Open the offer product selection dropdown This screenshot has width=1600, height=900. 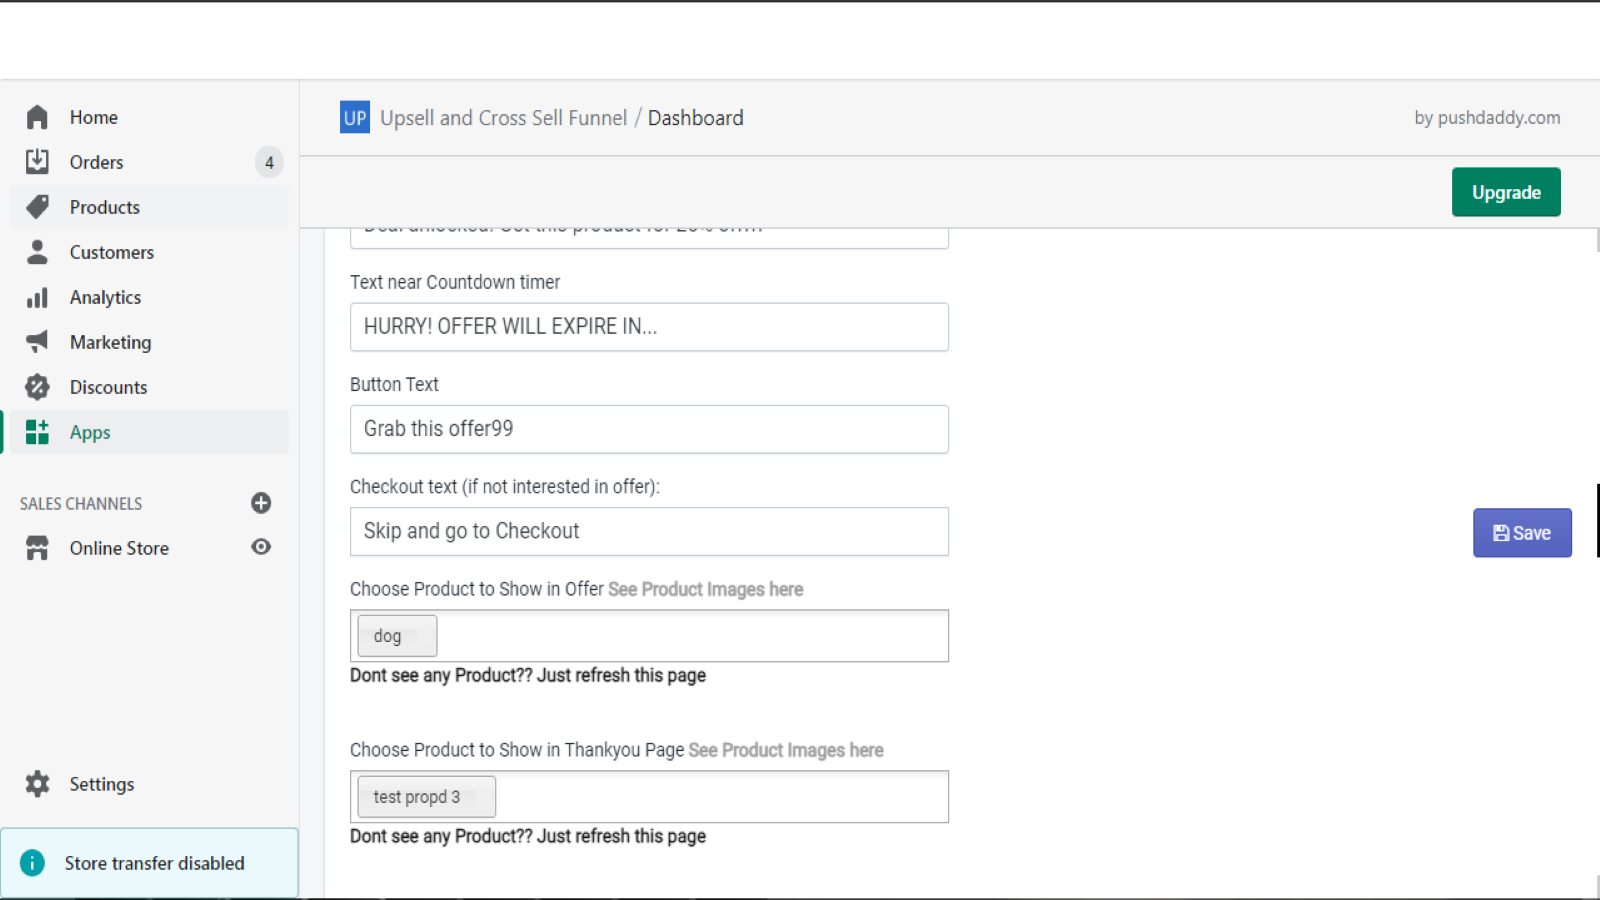[690, 636]
